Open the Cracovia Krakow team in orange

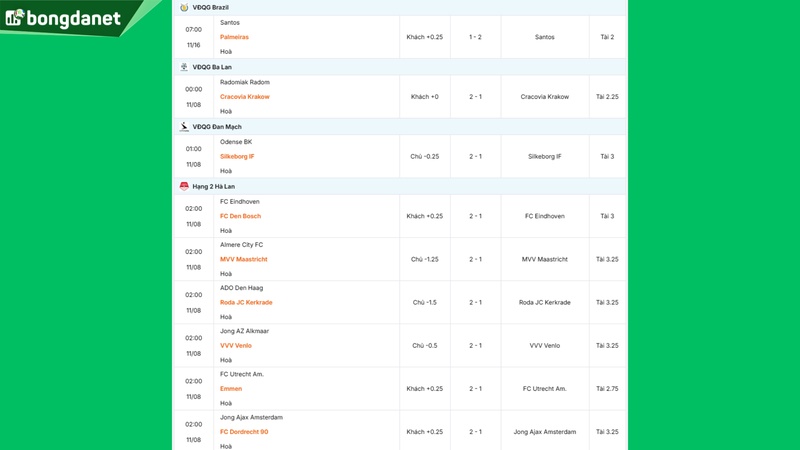(244, 97)
